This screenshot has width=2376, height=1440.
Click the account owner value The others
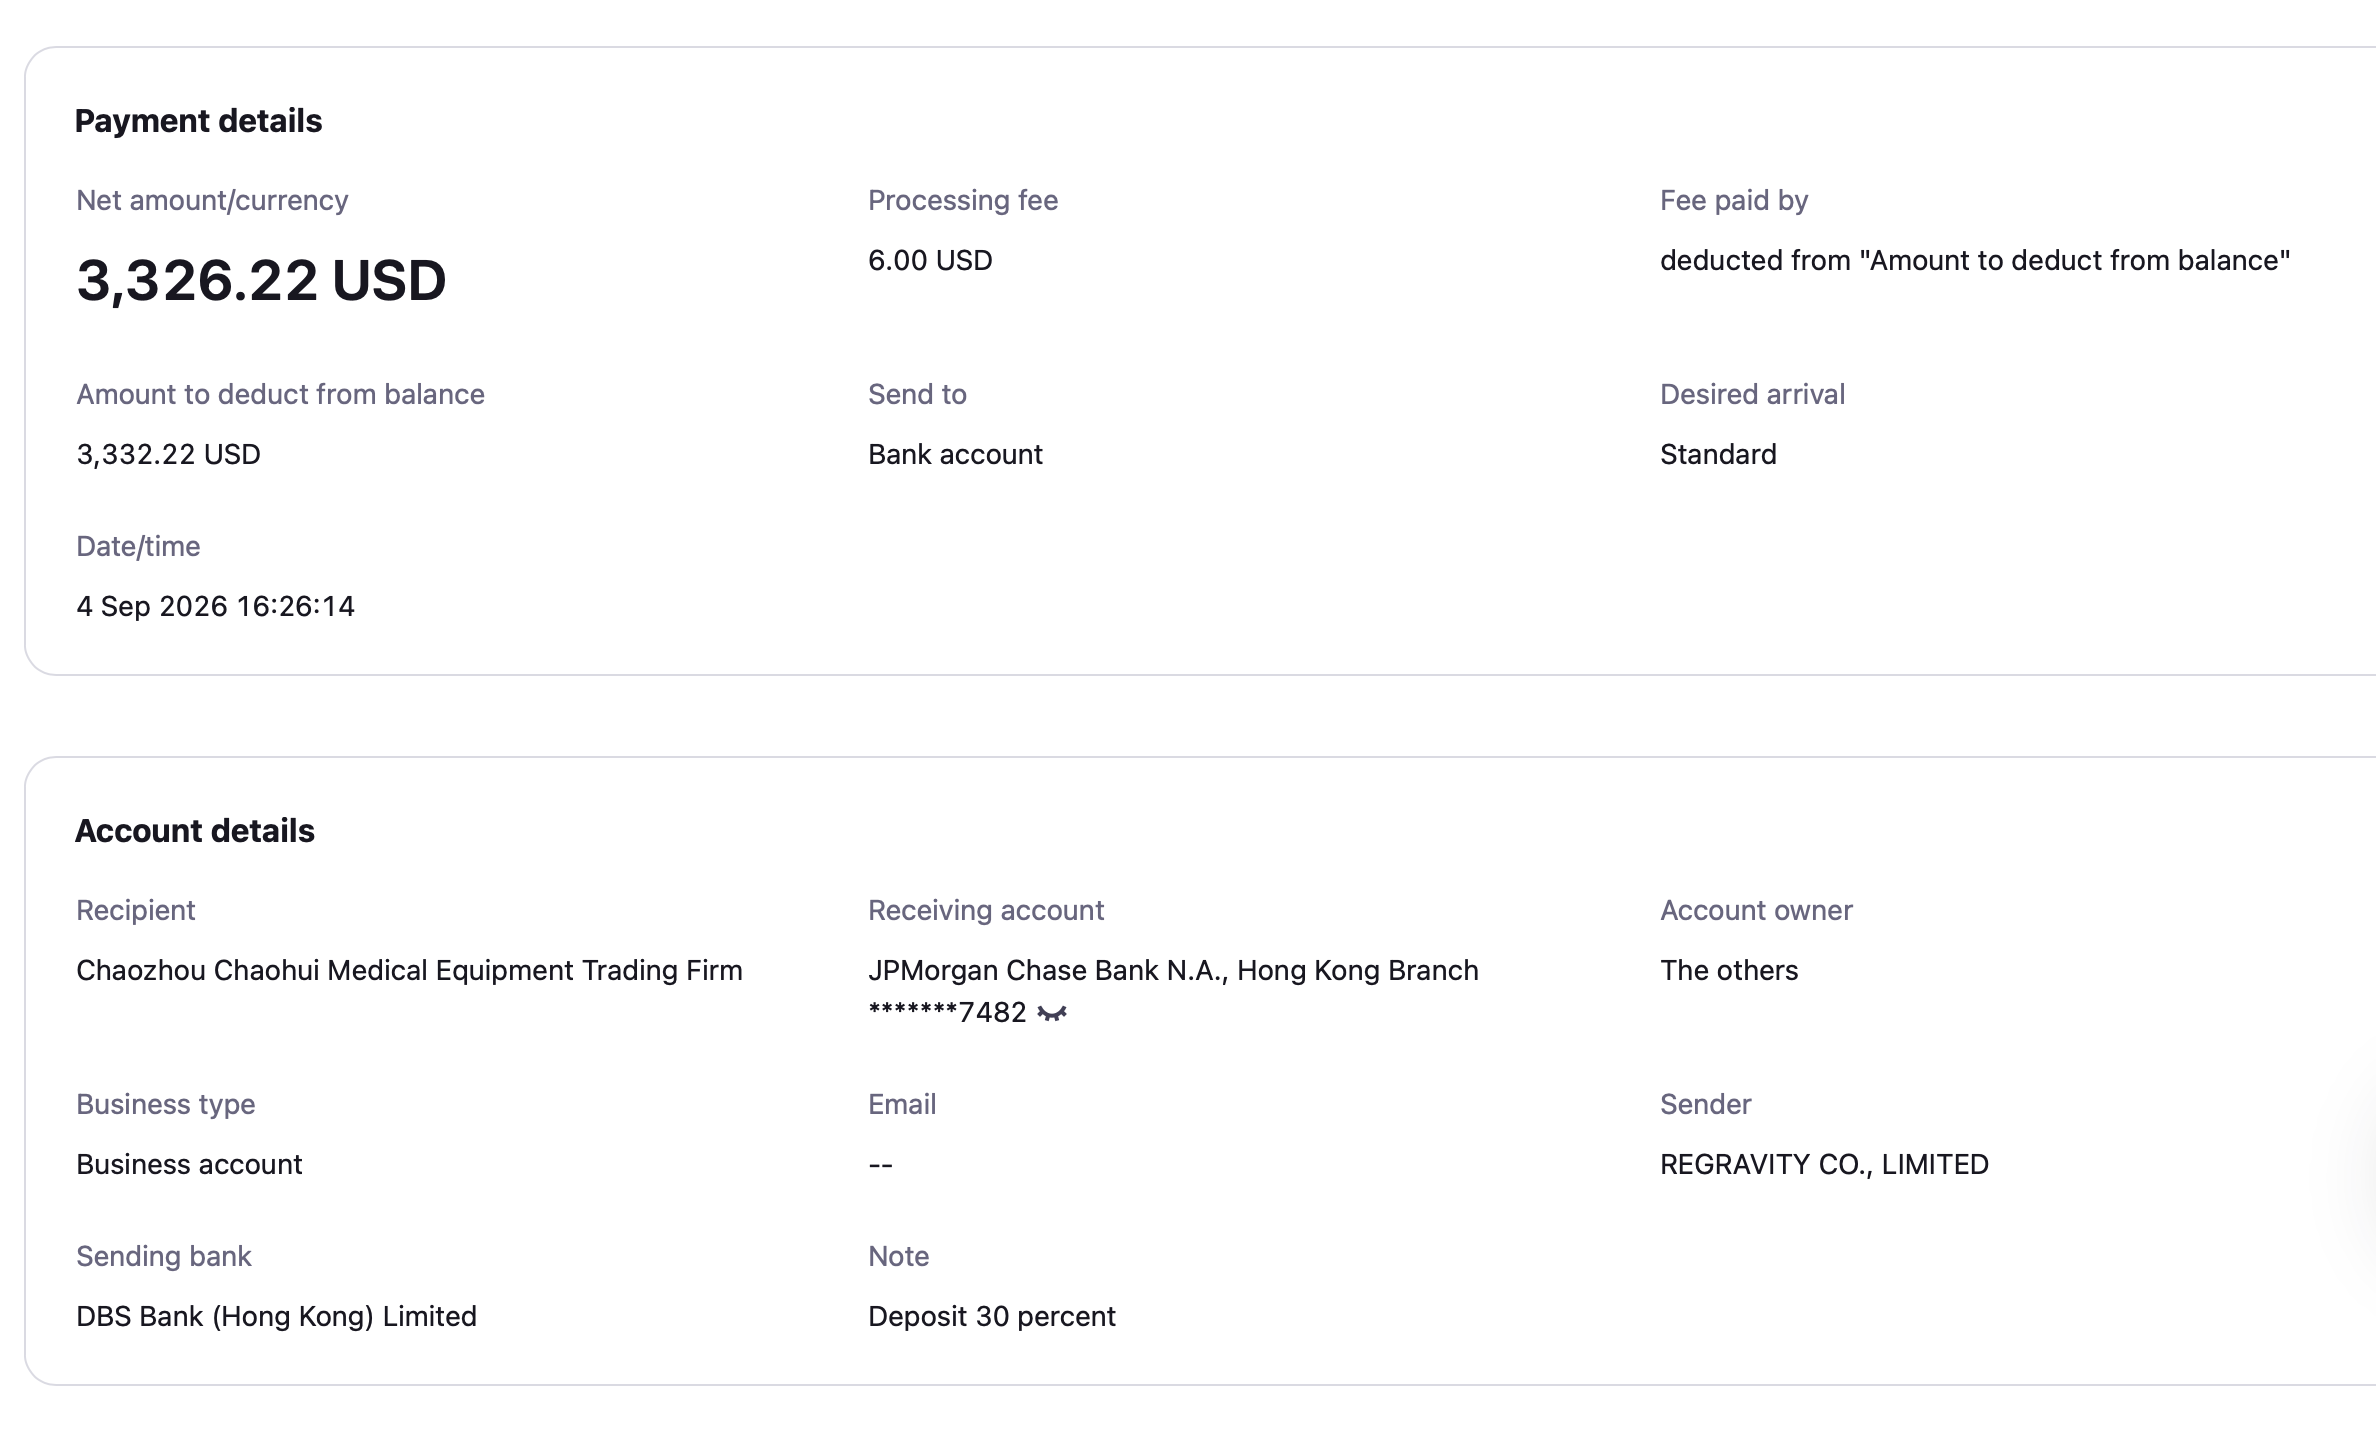pos(1729,970)
